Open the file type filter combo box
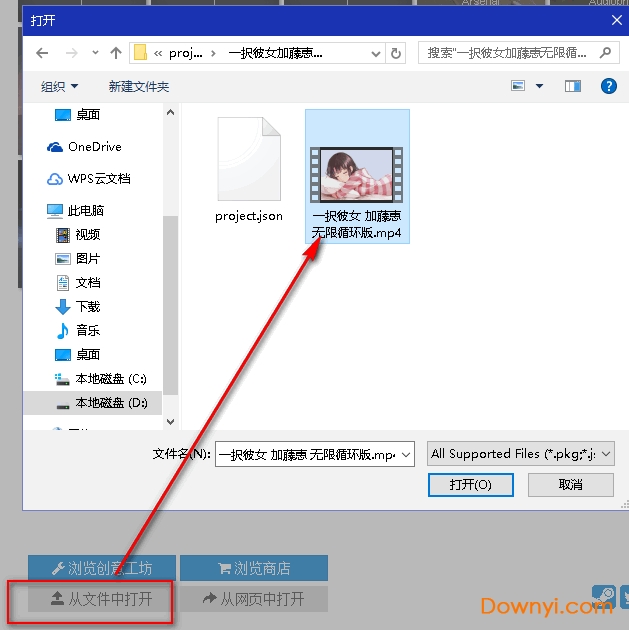Image resolution: width=629 pixels, height=630 pixels. click(x=520, y=454)
